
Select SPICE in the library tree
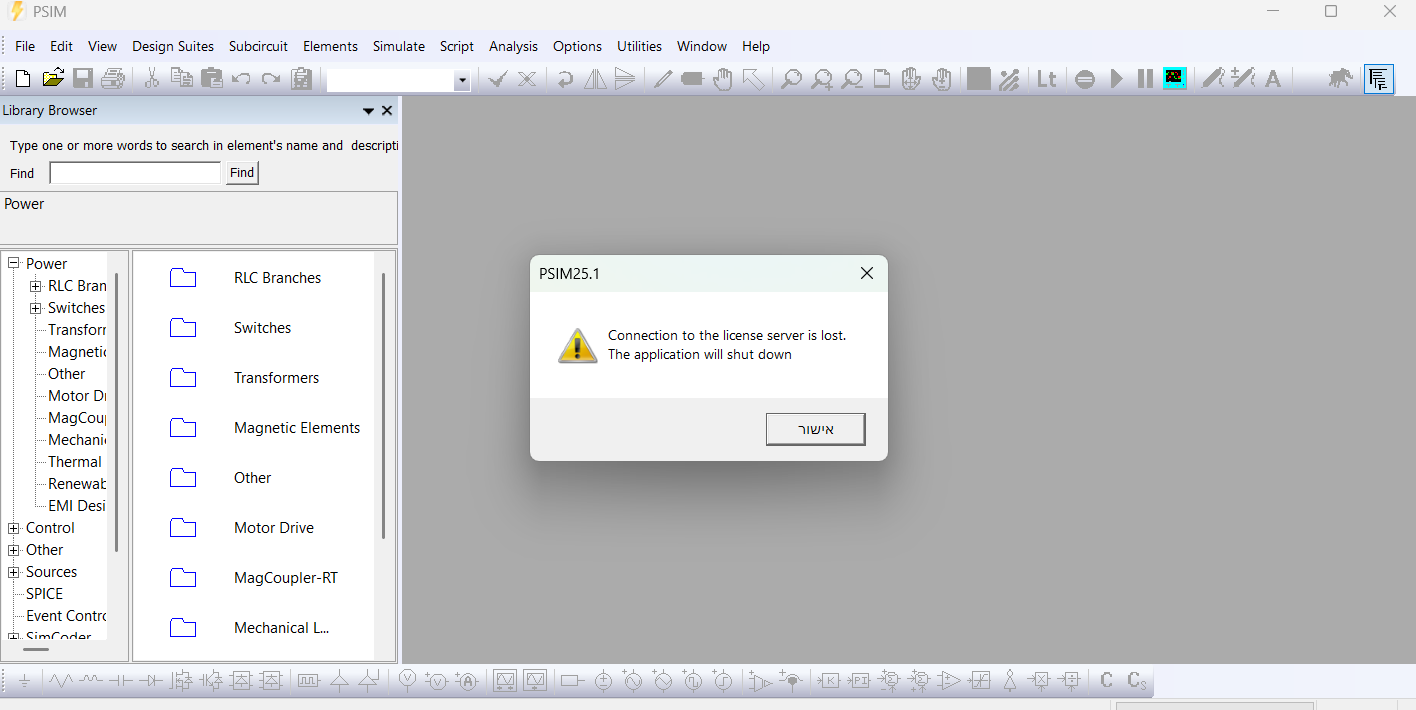coord(44,594)
